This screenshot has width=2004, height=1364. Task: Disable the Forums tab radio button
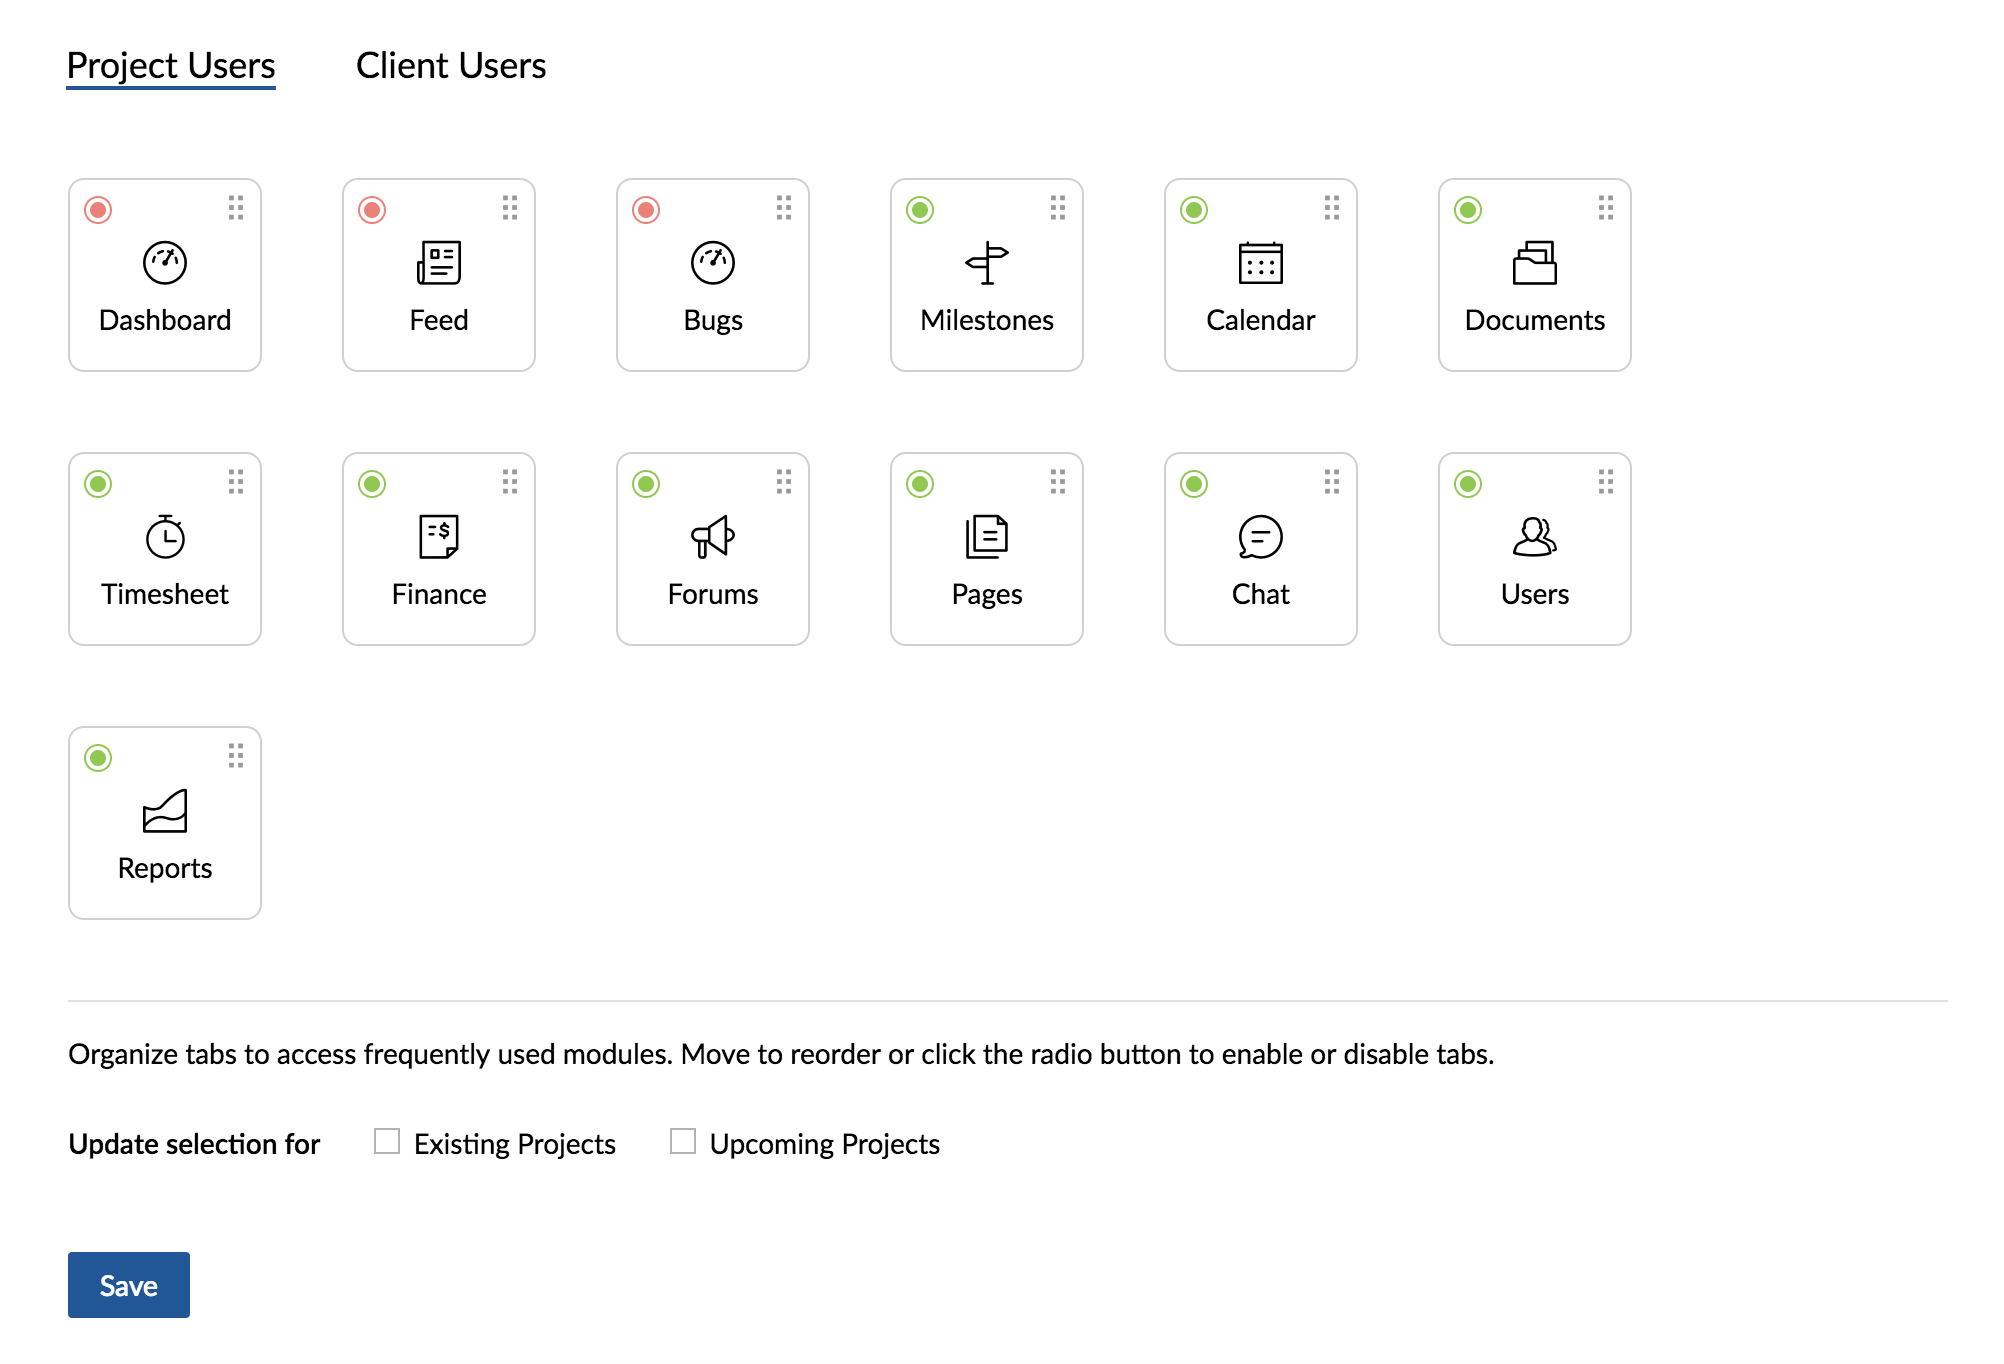pyautogui.click(x=646, y=484)
